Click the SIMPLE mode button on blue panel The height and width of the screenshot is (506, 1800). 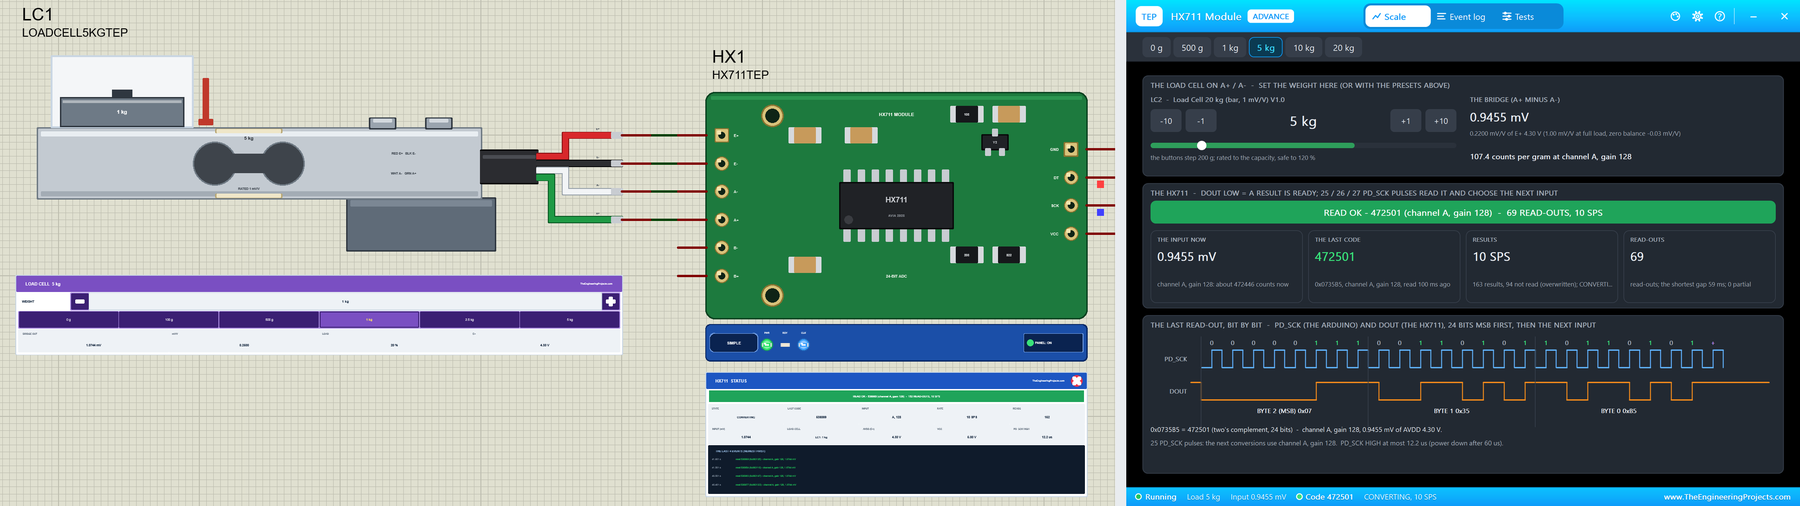click(734, 344)
